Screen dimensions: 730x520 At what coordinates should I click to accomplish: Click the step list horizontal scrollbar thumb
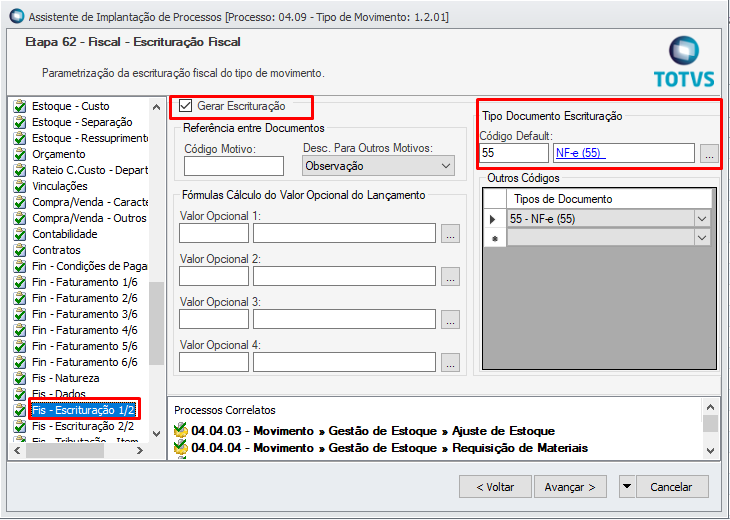tap(65, 450)
